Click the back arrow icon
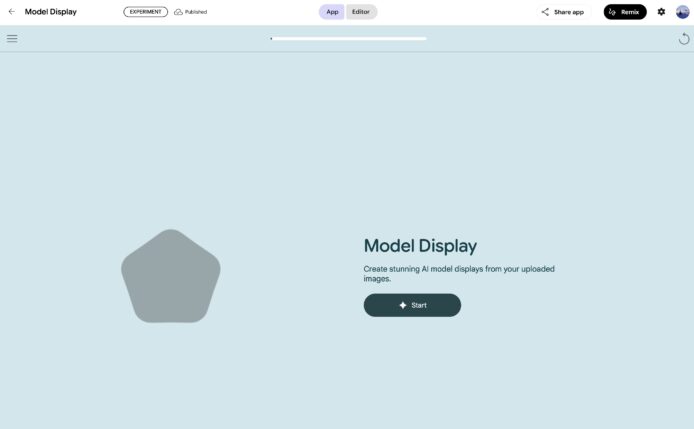 12,12
